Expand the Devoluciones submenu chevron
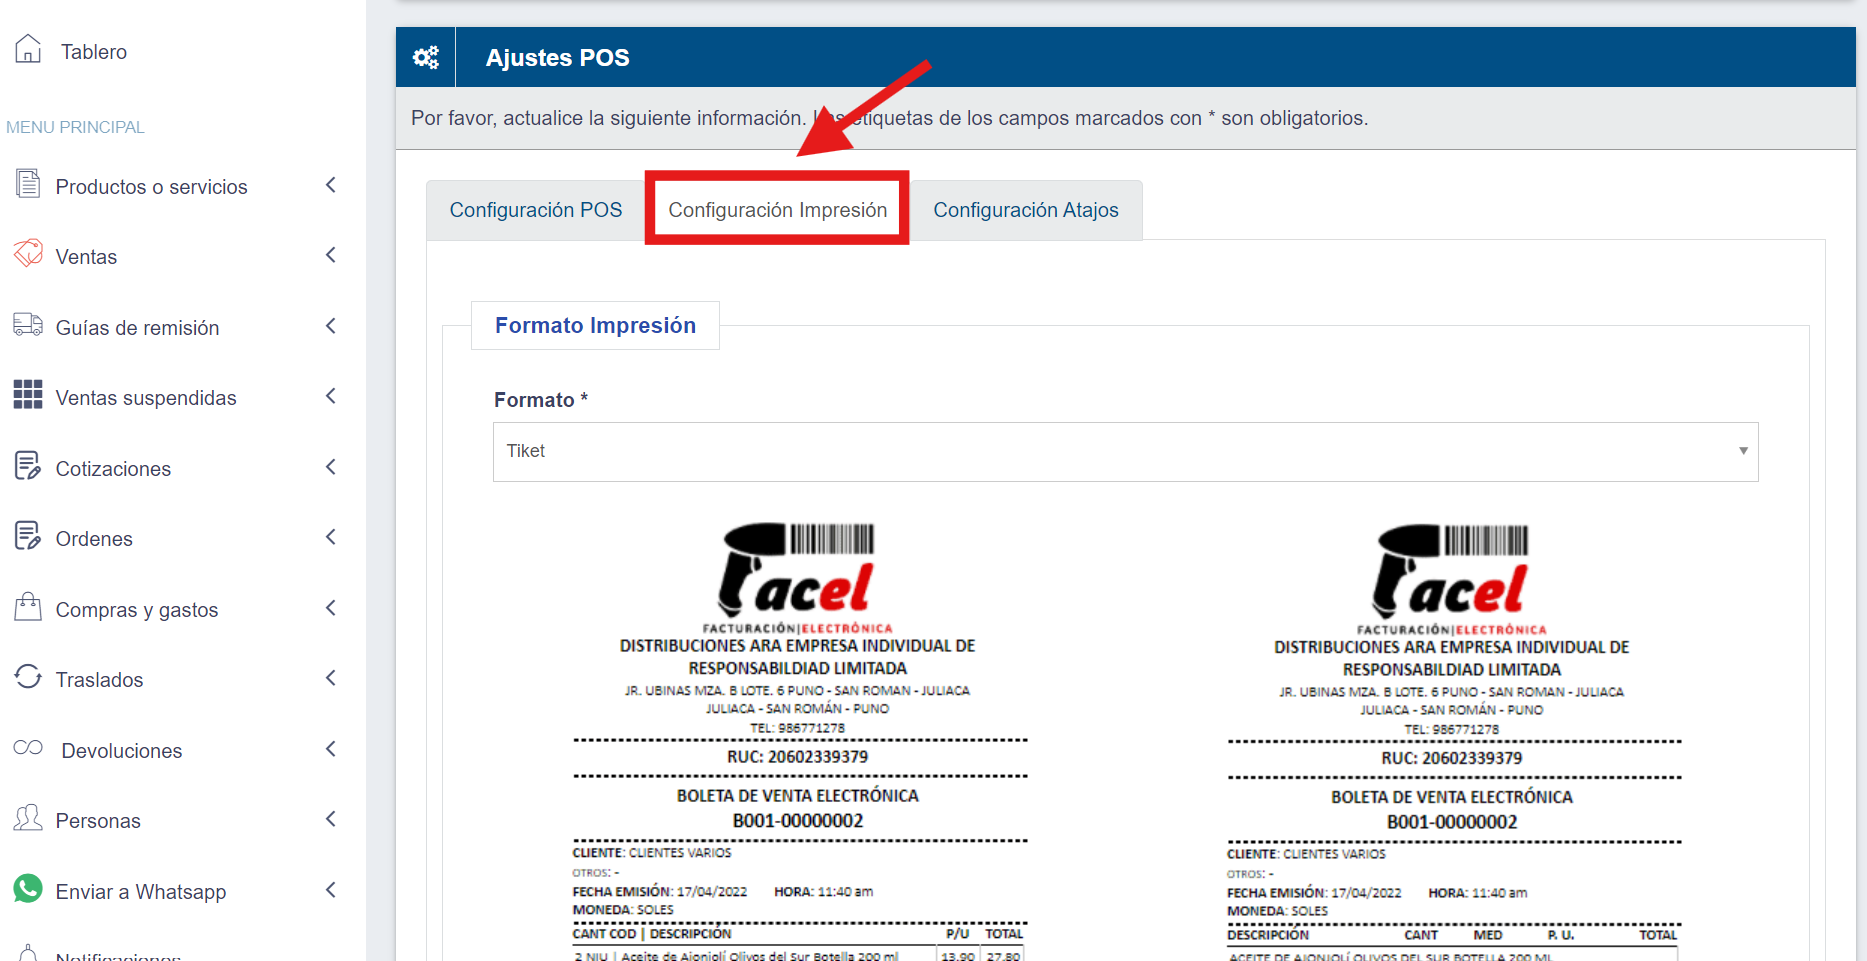 (331, 749)
